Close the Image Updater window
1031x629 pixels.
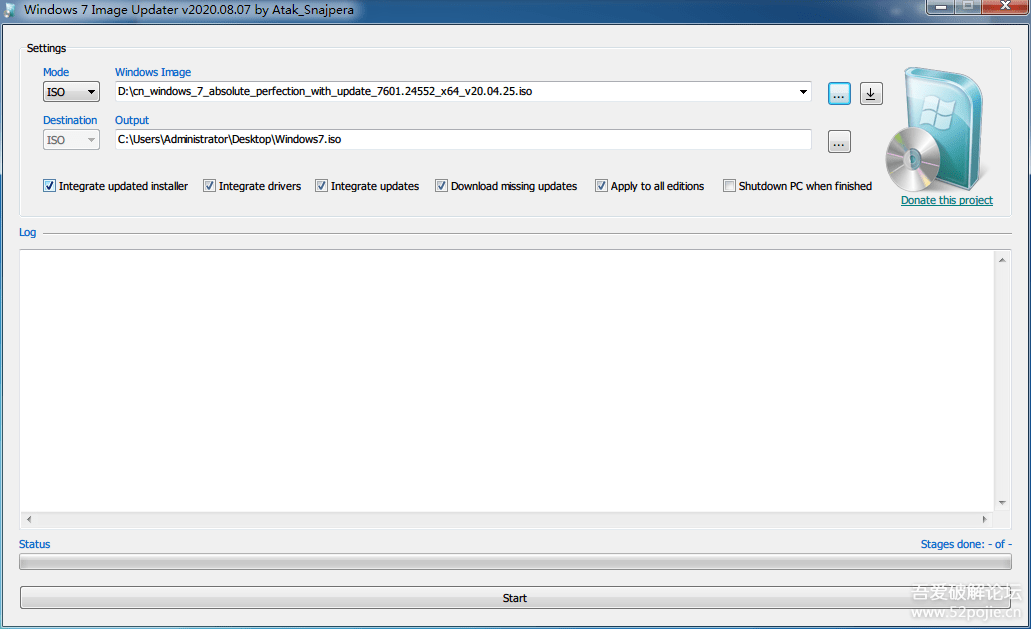tap(1005, 7)
